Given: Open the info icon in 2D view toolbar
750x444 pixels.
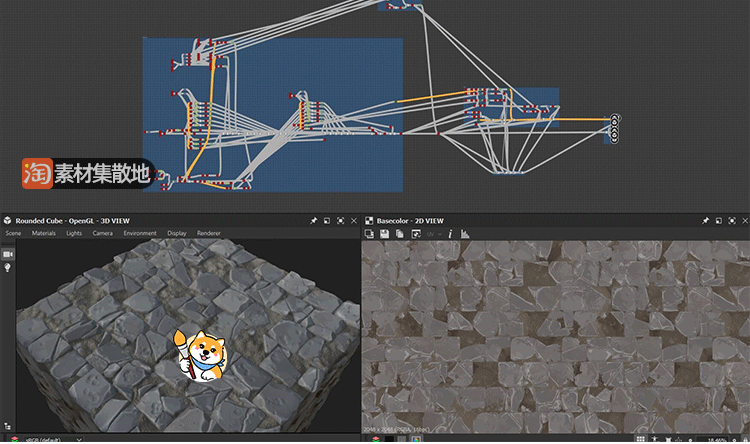Looking at the screenshot, I should [x=450, y=233].
